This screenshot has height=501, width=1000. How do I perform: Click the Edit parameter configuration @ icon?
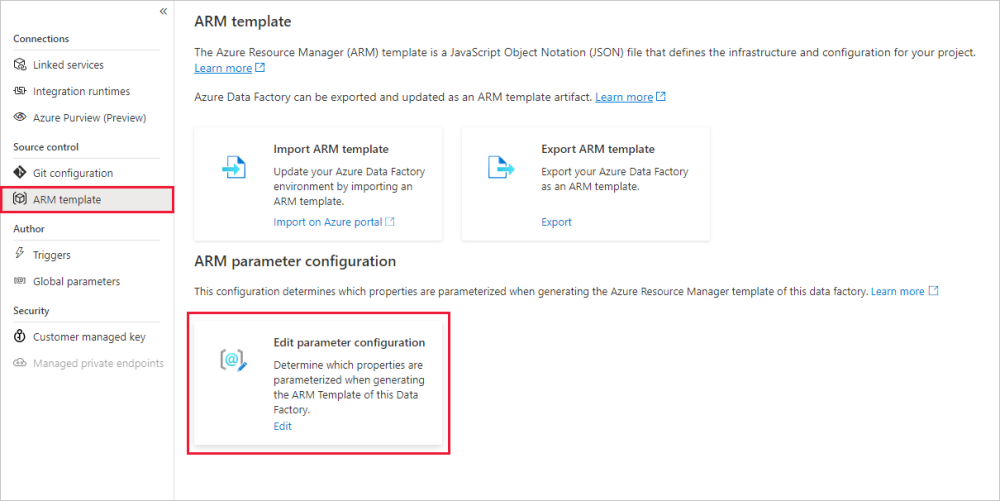(x=233, y=360)
